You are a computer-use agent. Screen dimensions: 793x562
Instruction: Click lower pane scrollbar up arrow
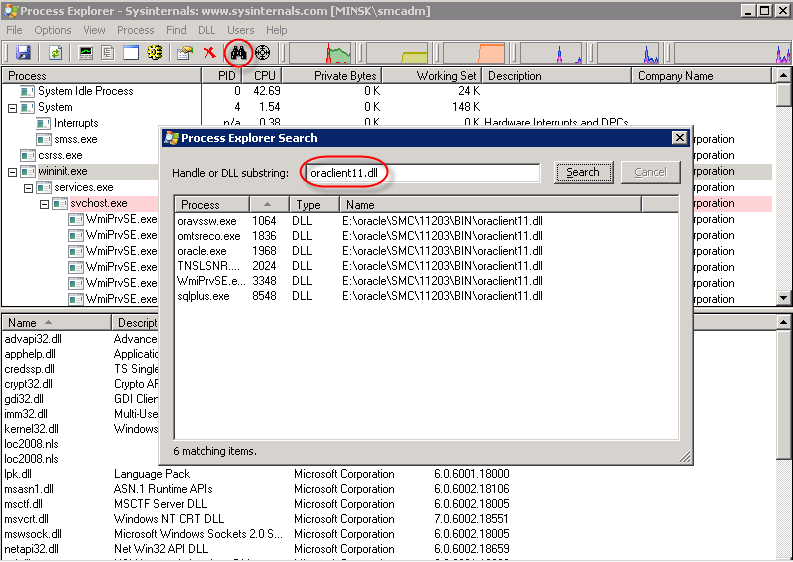tap(783, 322)
